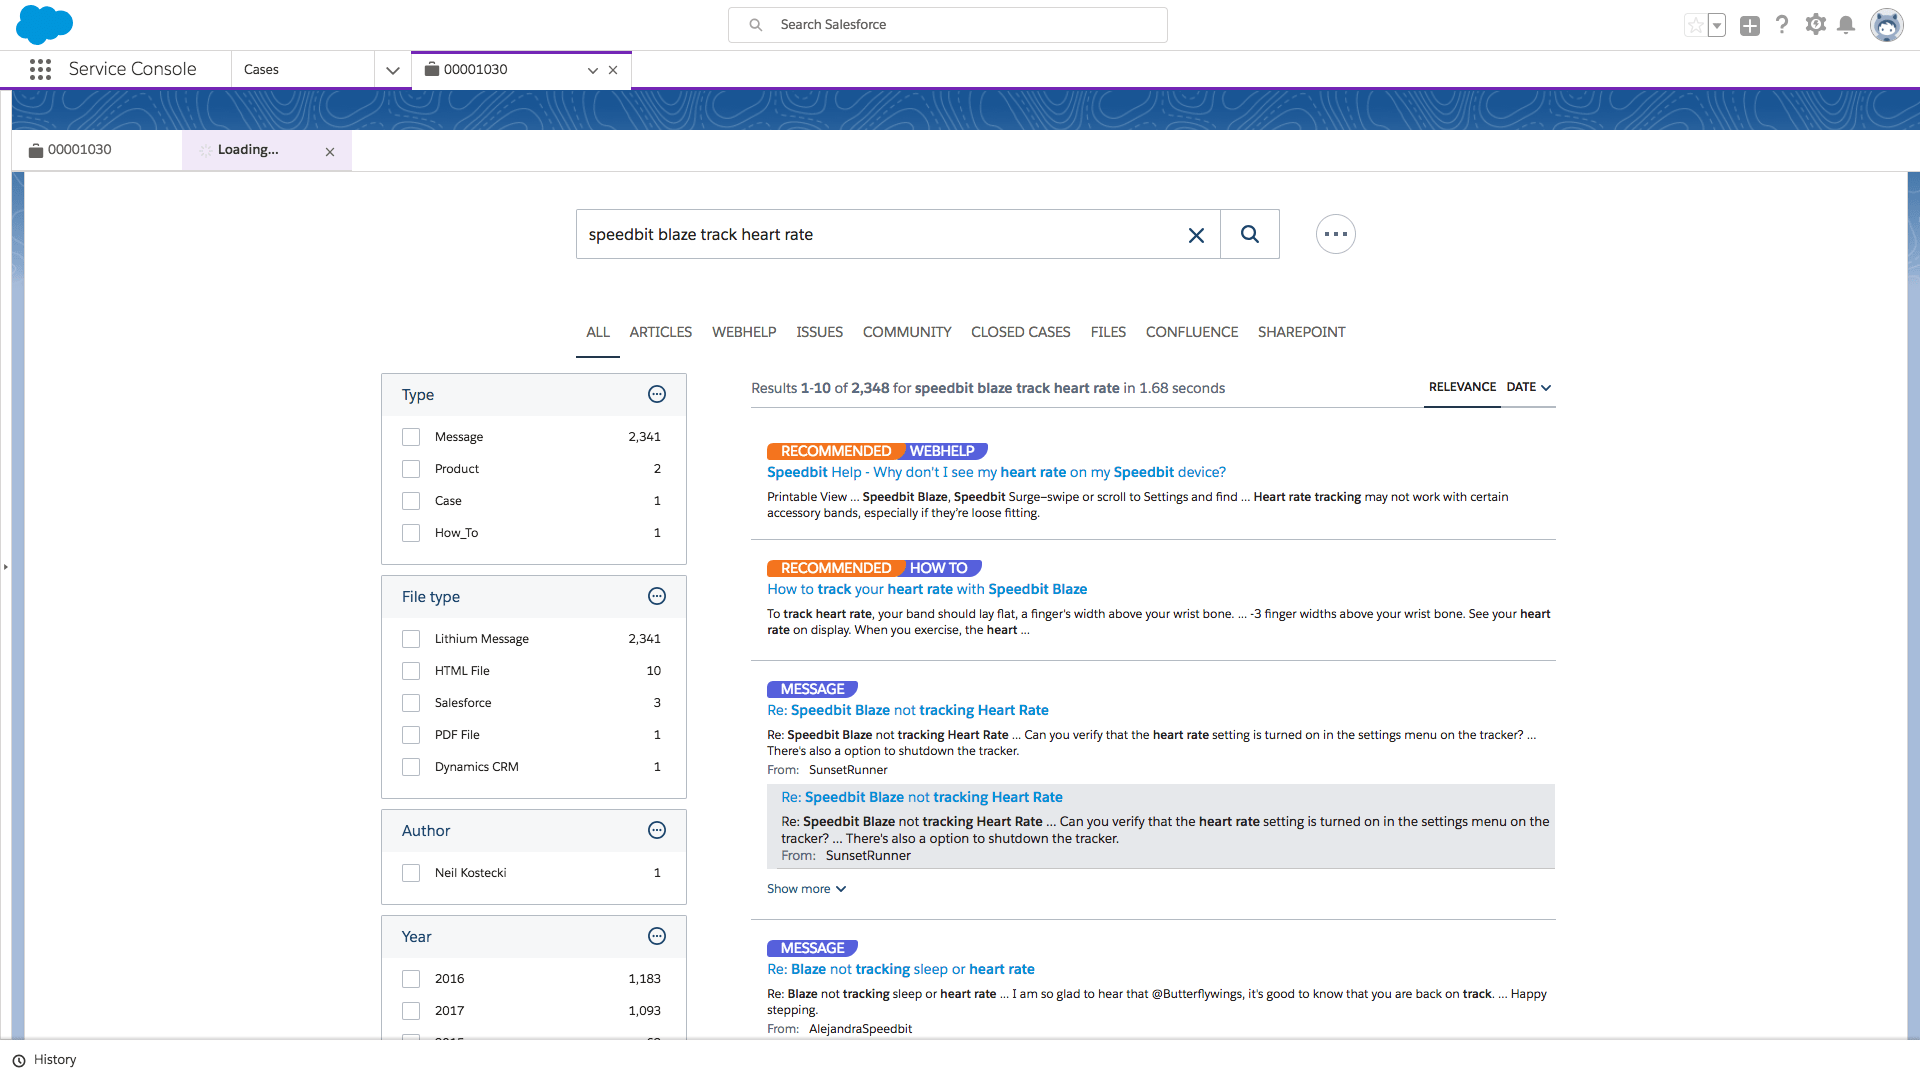Click the first 'SunsetRunner' author name

pyautogui.click(x=848, y=770)
